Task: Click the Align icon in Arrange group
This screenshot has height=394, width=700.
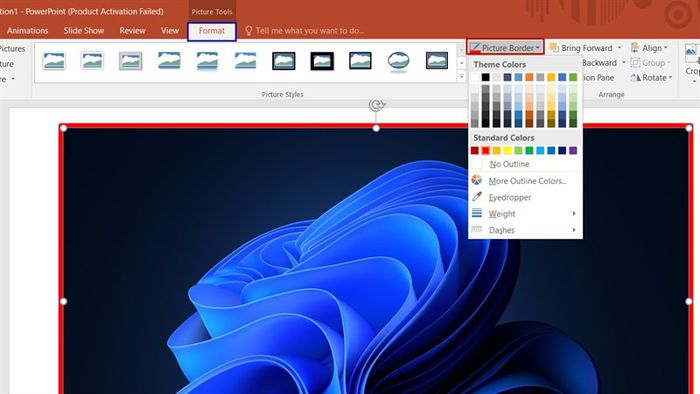Action: coord(635,48)
